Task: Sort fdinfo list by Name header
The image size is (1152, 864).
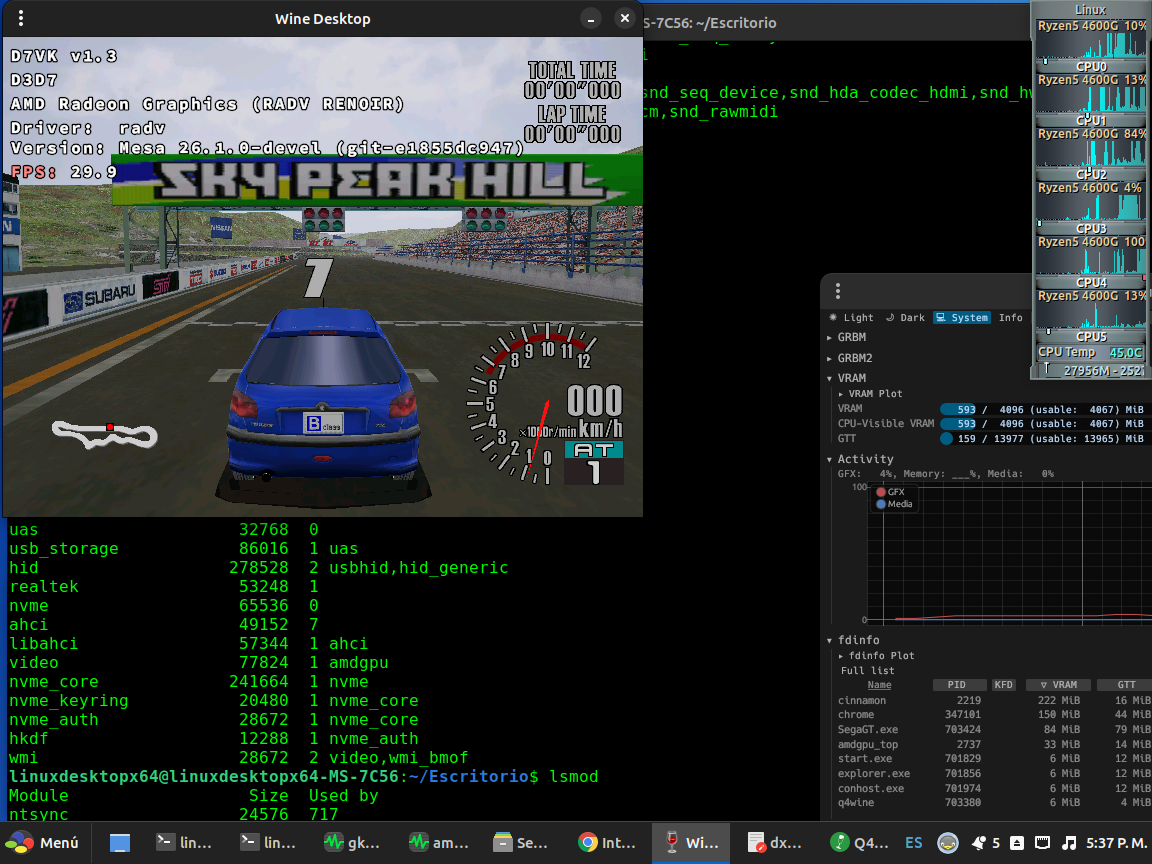Action: (x=879, y=685)
